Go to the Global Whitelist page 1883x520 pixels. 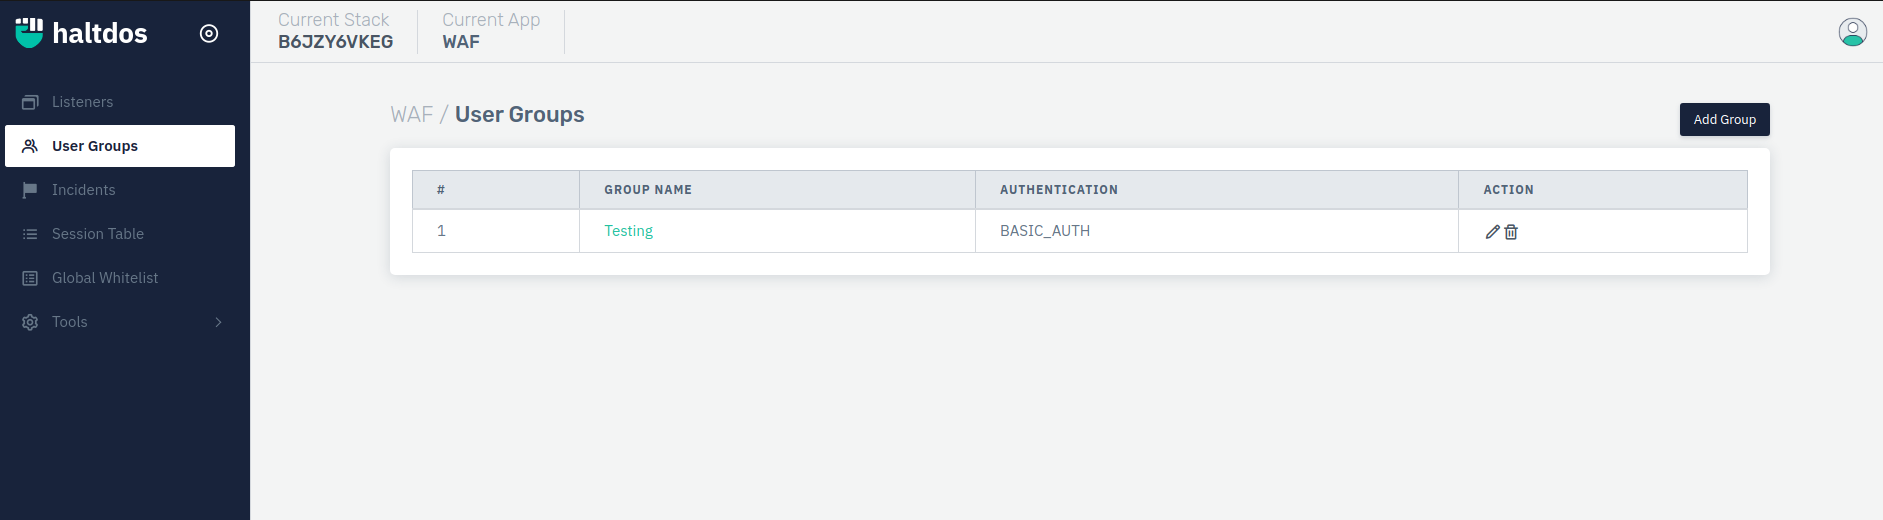[105, 278]
